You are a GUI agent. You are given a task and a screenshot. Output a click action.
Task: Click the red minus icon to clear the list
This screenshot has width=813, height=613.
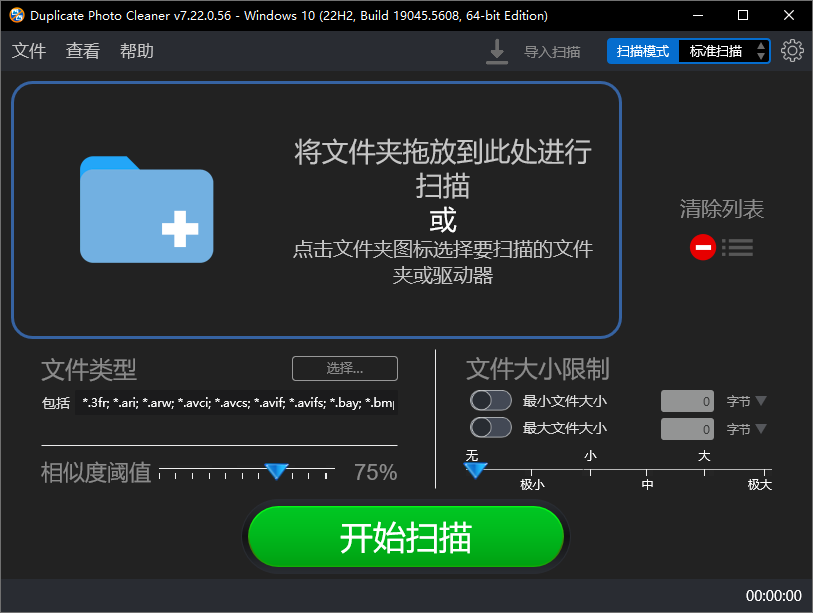point(704,247)
